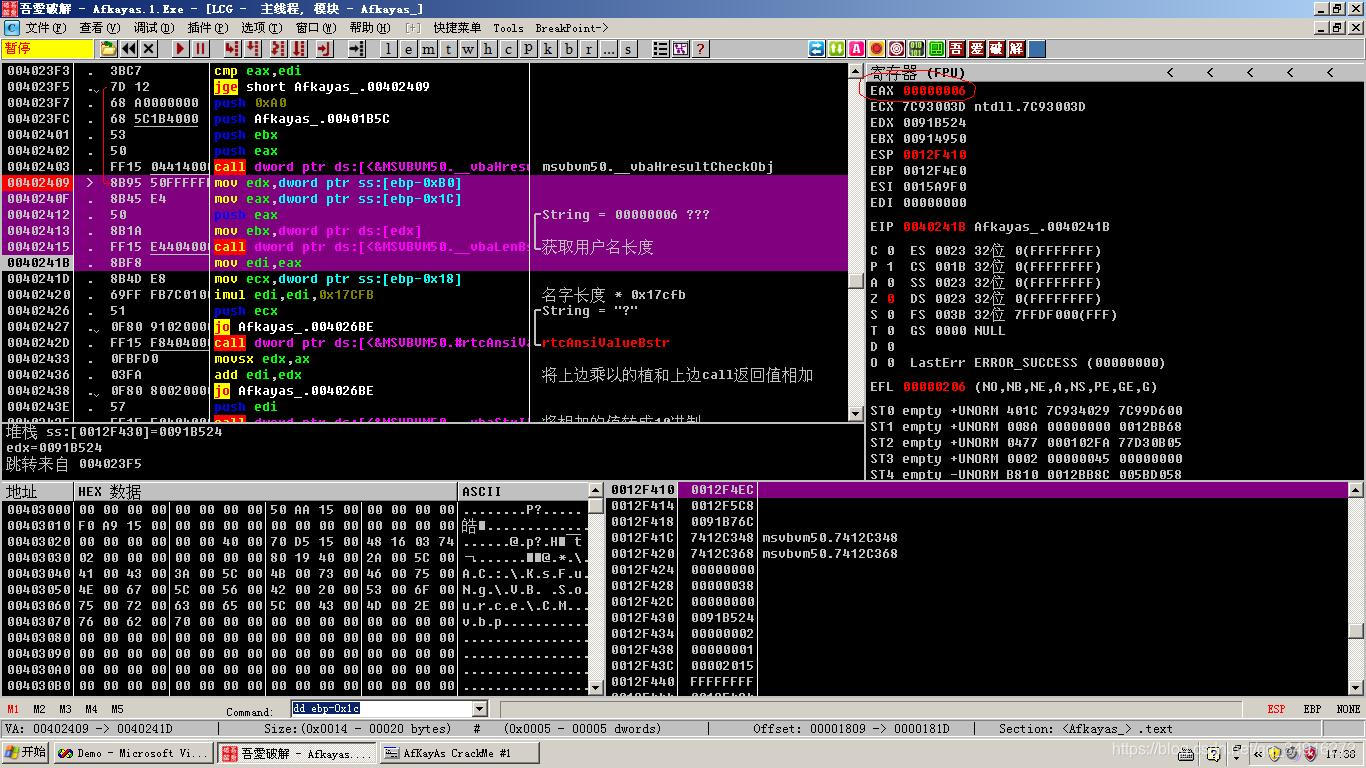This screenshot has width=1366, height=768.
Task: Open CPU window with 'c' button
Action: pos(508,48)
